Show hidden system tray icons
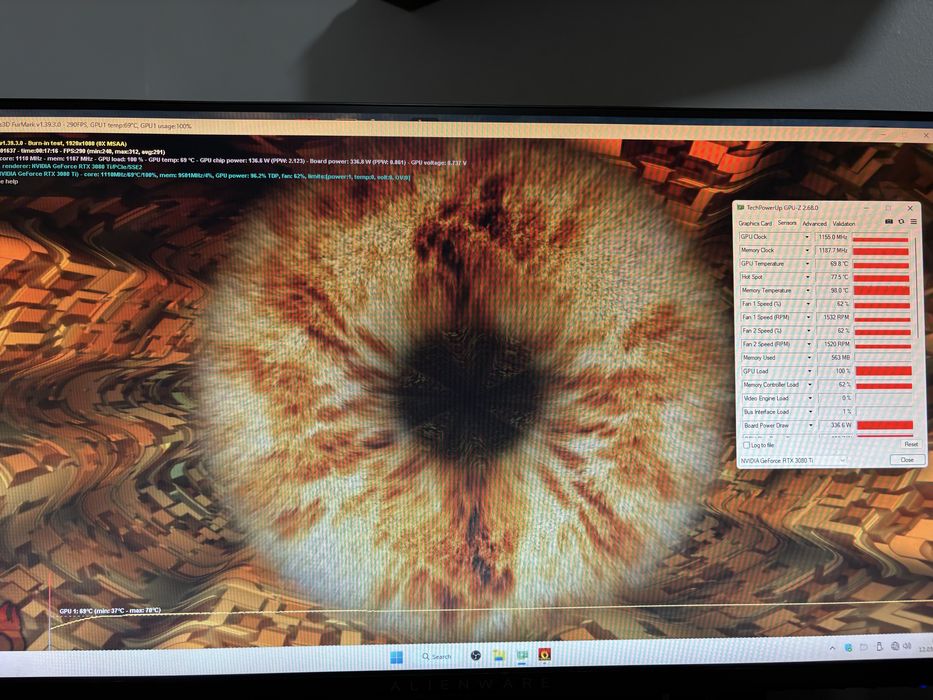This screenshot has height=700, width=933. coord(832,648)
